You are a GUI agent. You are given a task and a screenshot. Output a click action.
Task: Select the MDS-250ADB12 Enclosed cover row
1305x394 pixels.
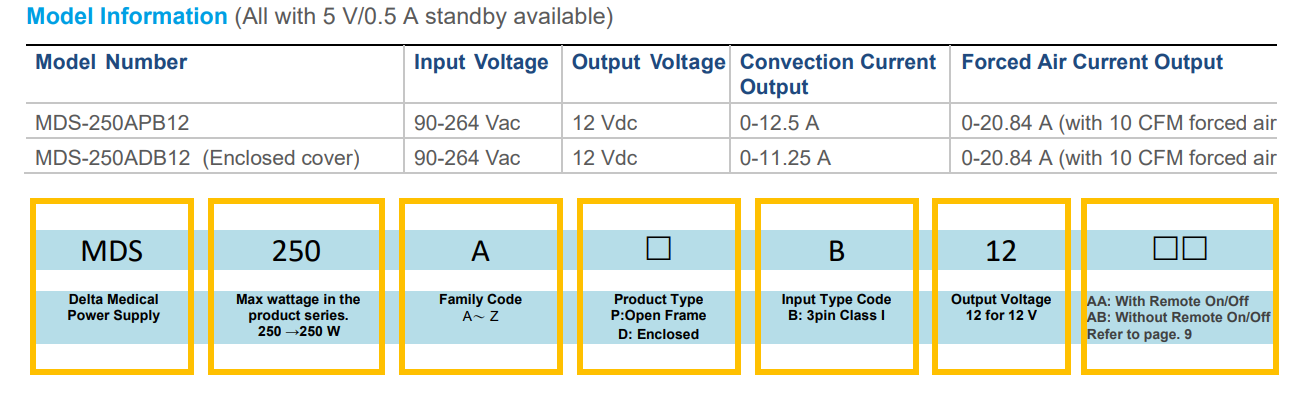pyautogui.click(x=652, y=158)
